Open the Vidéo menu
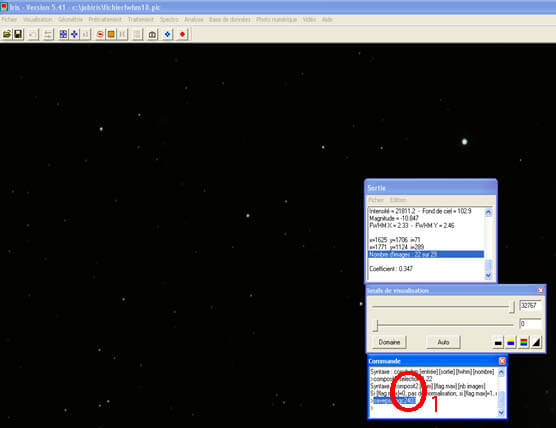The height and width of the screenshot is (428, 556). coord(309,20)
